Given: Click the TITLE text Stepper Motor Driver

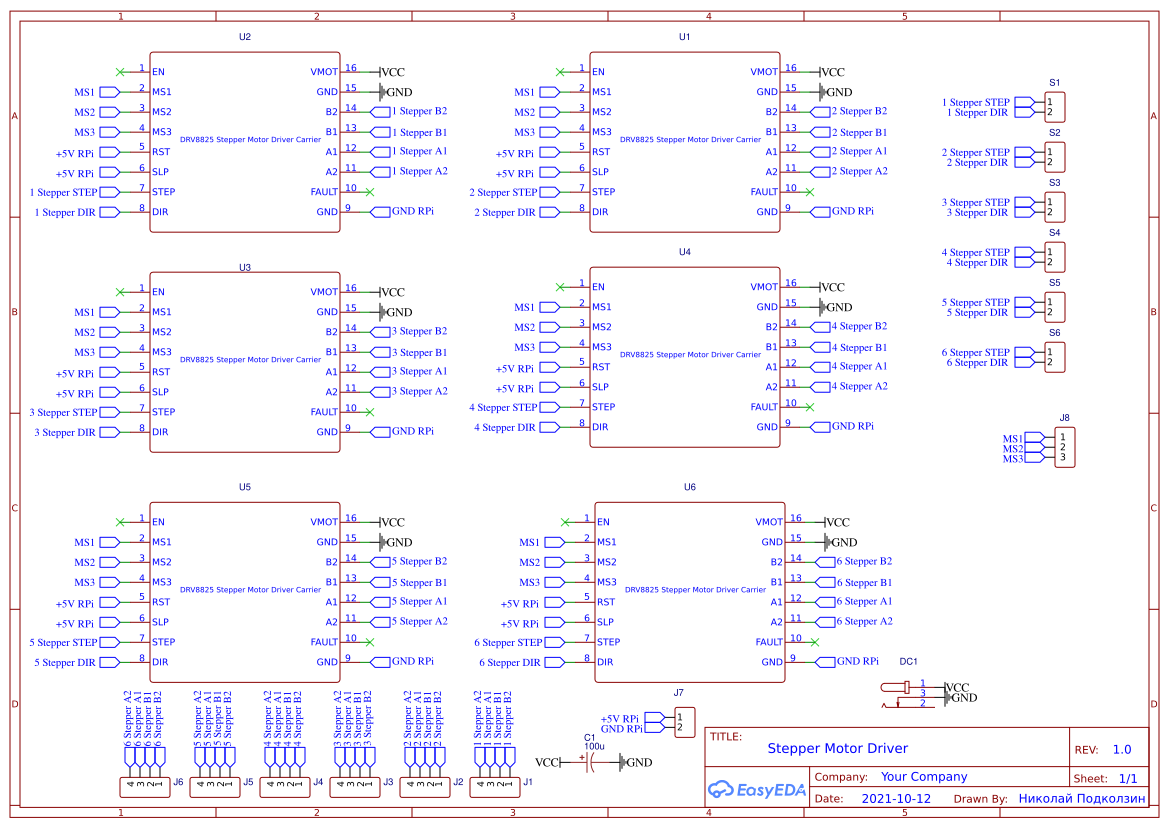Looking at the screenshot, I should (x=838, y=747).
